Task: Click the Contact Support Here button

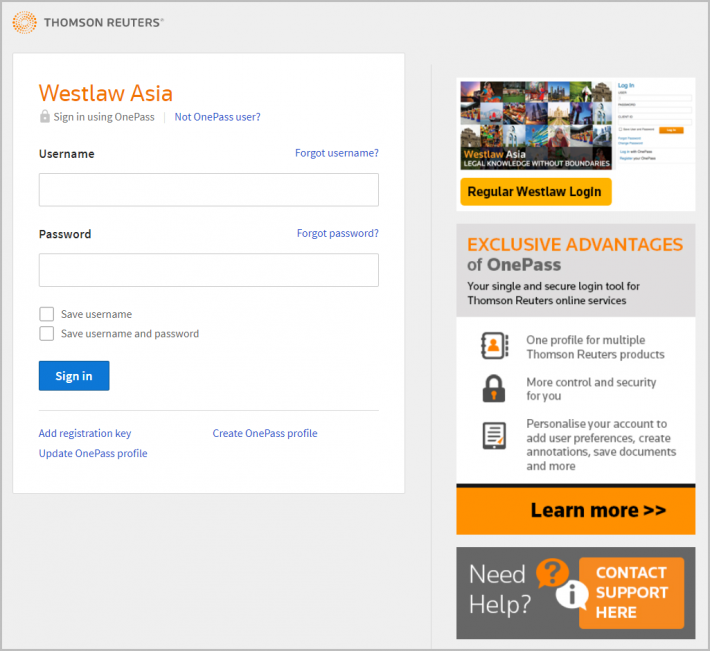Action: (x=631, y=593)
